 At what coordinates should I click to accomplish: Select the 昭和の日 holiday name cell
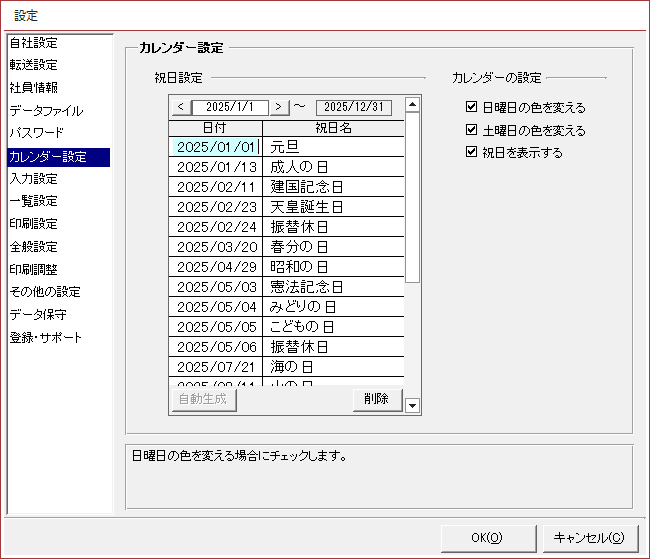[x=333, y=267]
